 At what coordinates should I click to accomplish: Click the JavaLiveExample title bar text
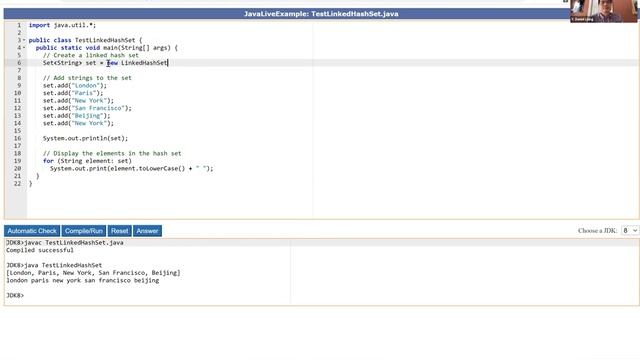321,14
